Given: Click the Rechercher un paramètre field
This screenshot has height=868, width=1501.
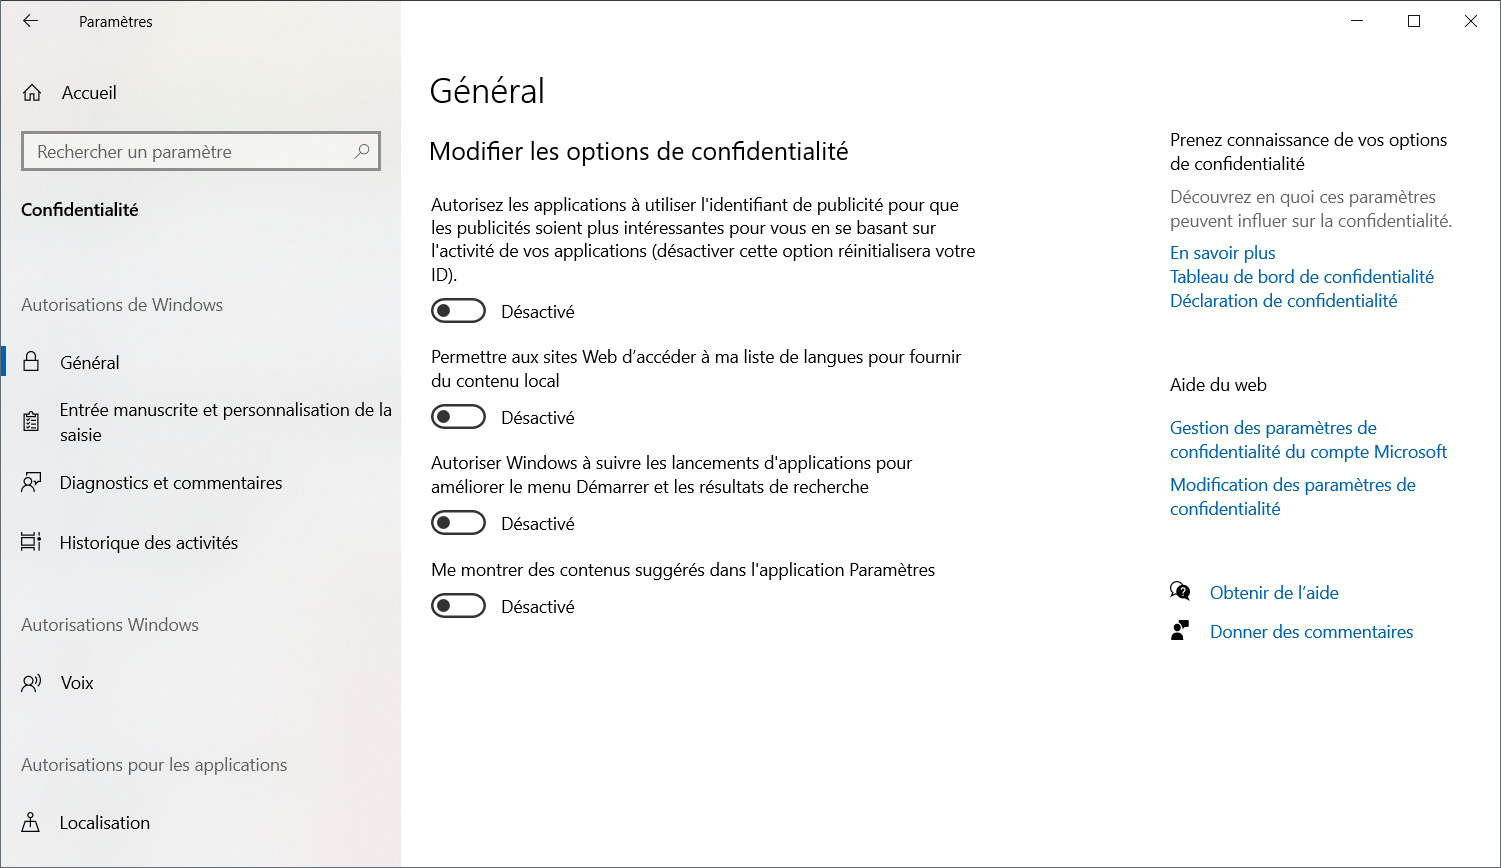Looking at the screenshot, I should pyautogui.click(x=201, y=151).
